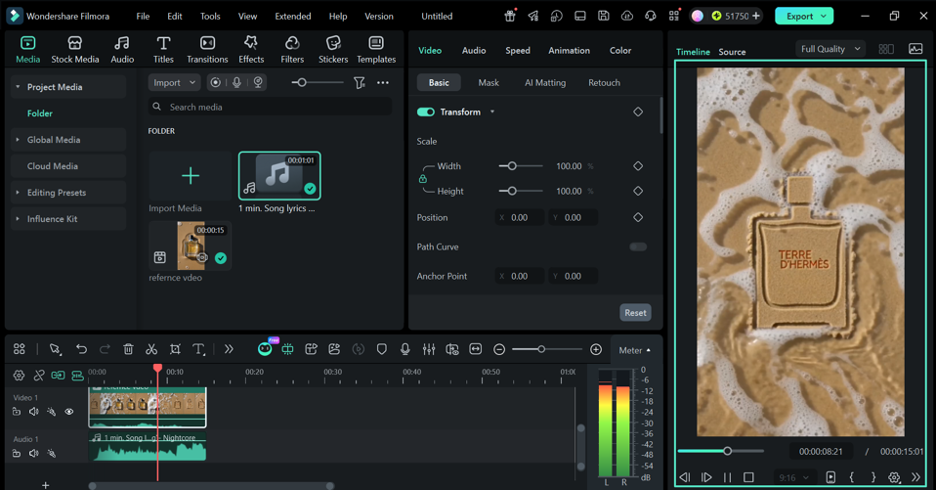Image resolution: width=936 pixels, height=490 pixels.
Task: Expand the Global Media section
Action: (x=18, y=140)
